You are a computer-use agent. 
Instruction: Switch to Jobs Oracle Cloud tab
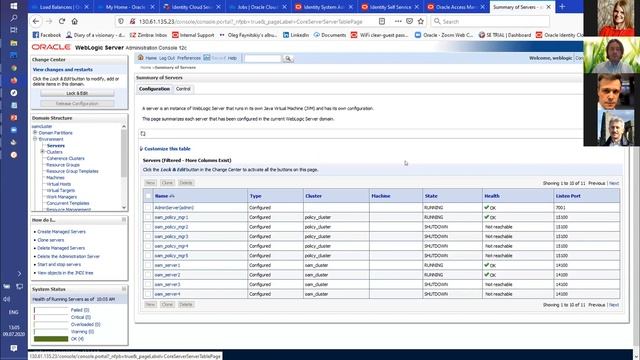(x=258, y=7)
